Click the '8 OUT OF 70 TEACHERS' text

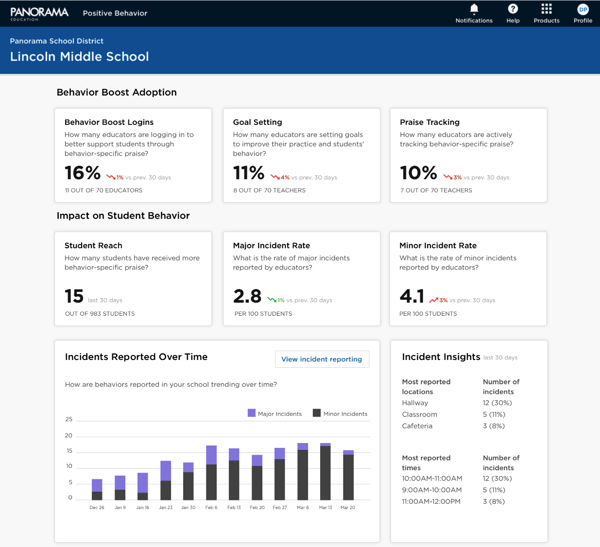click(269, 190)
